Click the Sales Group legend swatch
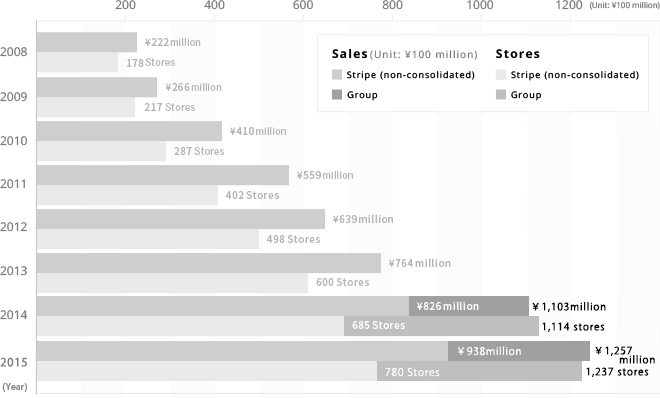Screen dimensions: 660x398 coord(337,95)
